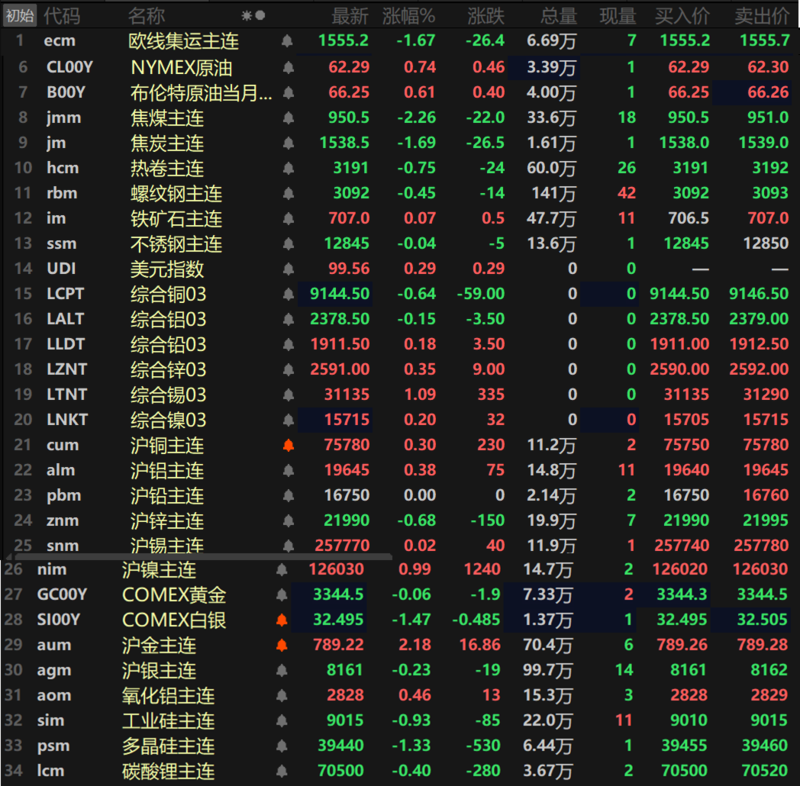Select the 初始 tab
Screen dimensions: 800x786
(x=20, y=16)
